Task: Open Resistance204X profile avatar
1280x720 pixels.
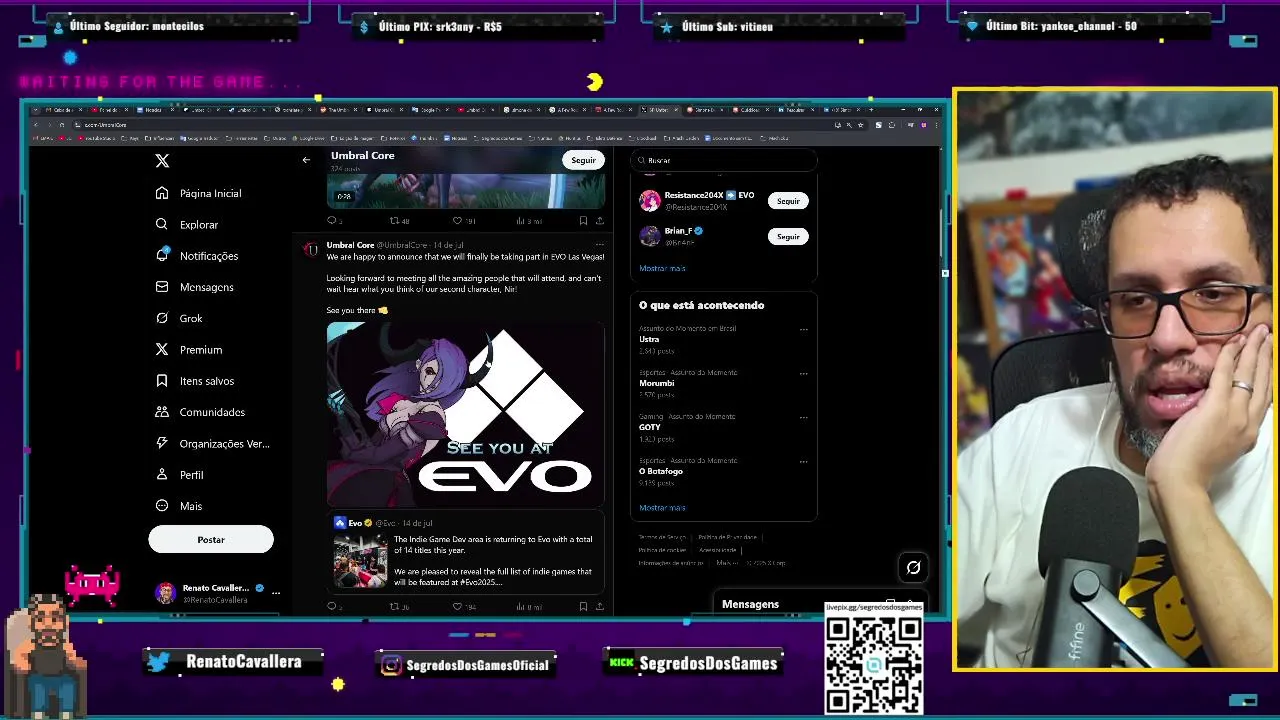Action: (x=650, y=201)
